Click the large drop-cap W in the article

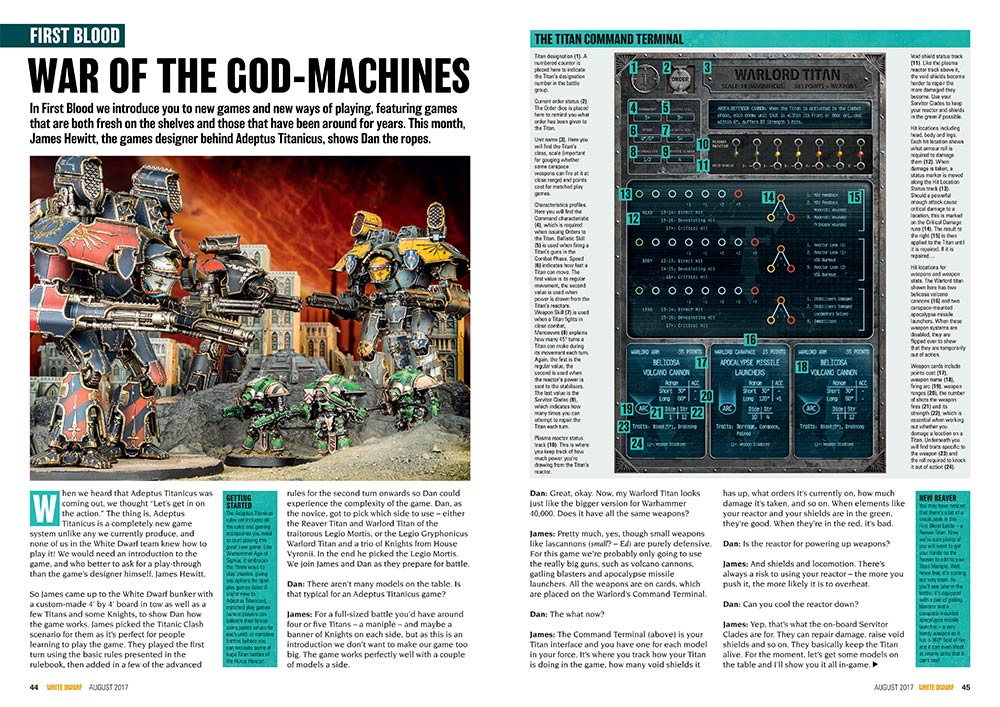coord(45,508)
